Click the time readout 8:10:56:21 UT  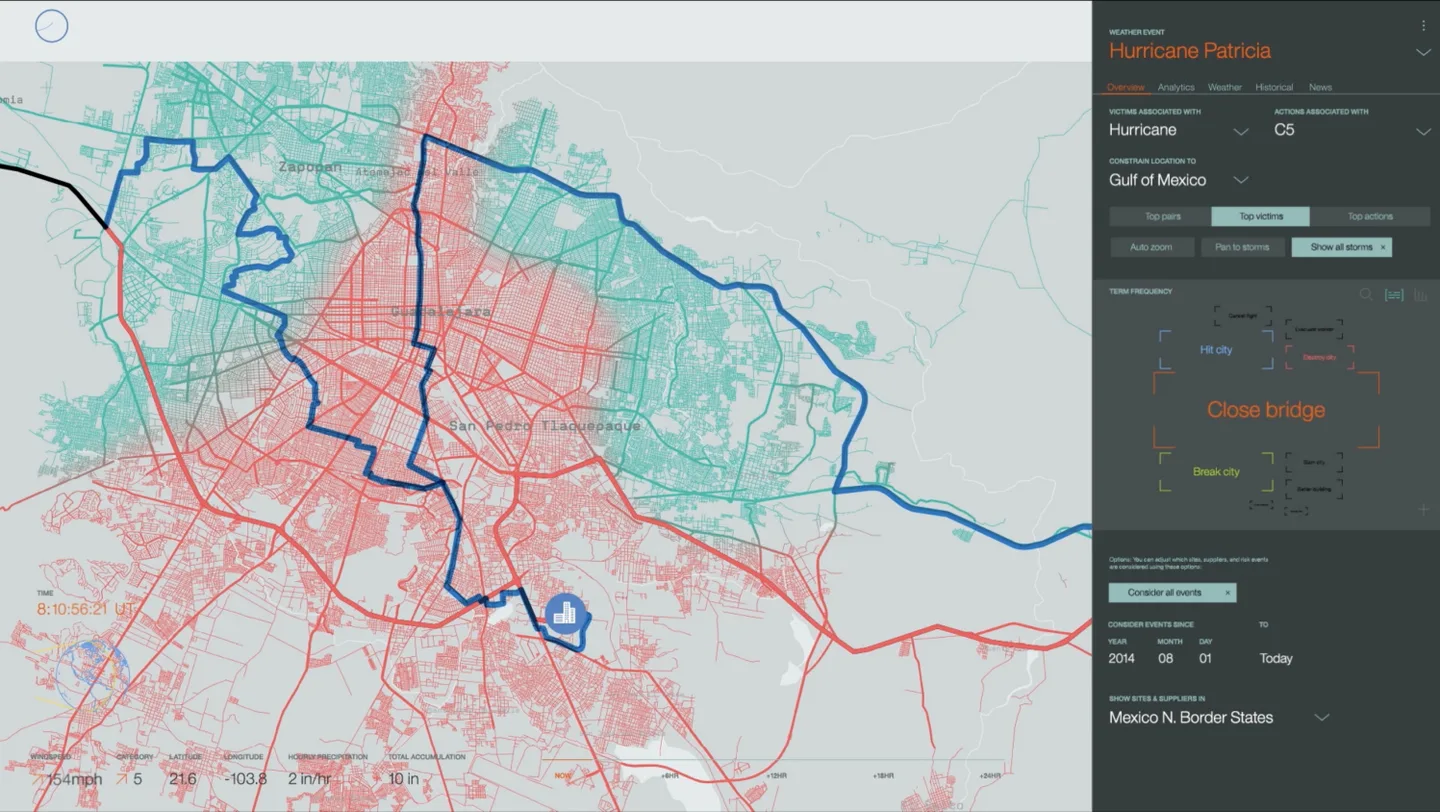86,609
